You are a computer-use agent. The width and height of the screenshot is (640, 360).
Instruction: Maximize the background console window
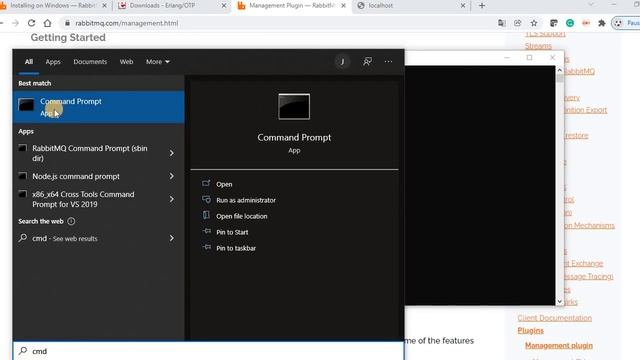pyautogui.click(x=529, y=58)
